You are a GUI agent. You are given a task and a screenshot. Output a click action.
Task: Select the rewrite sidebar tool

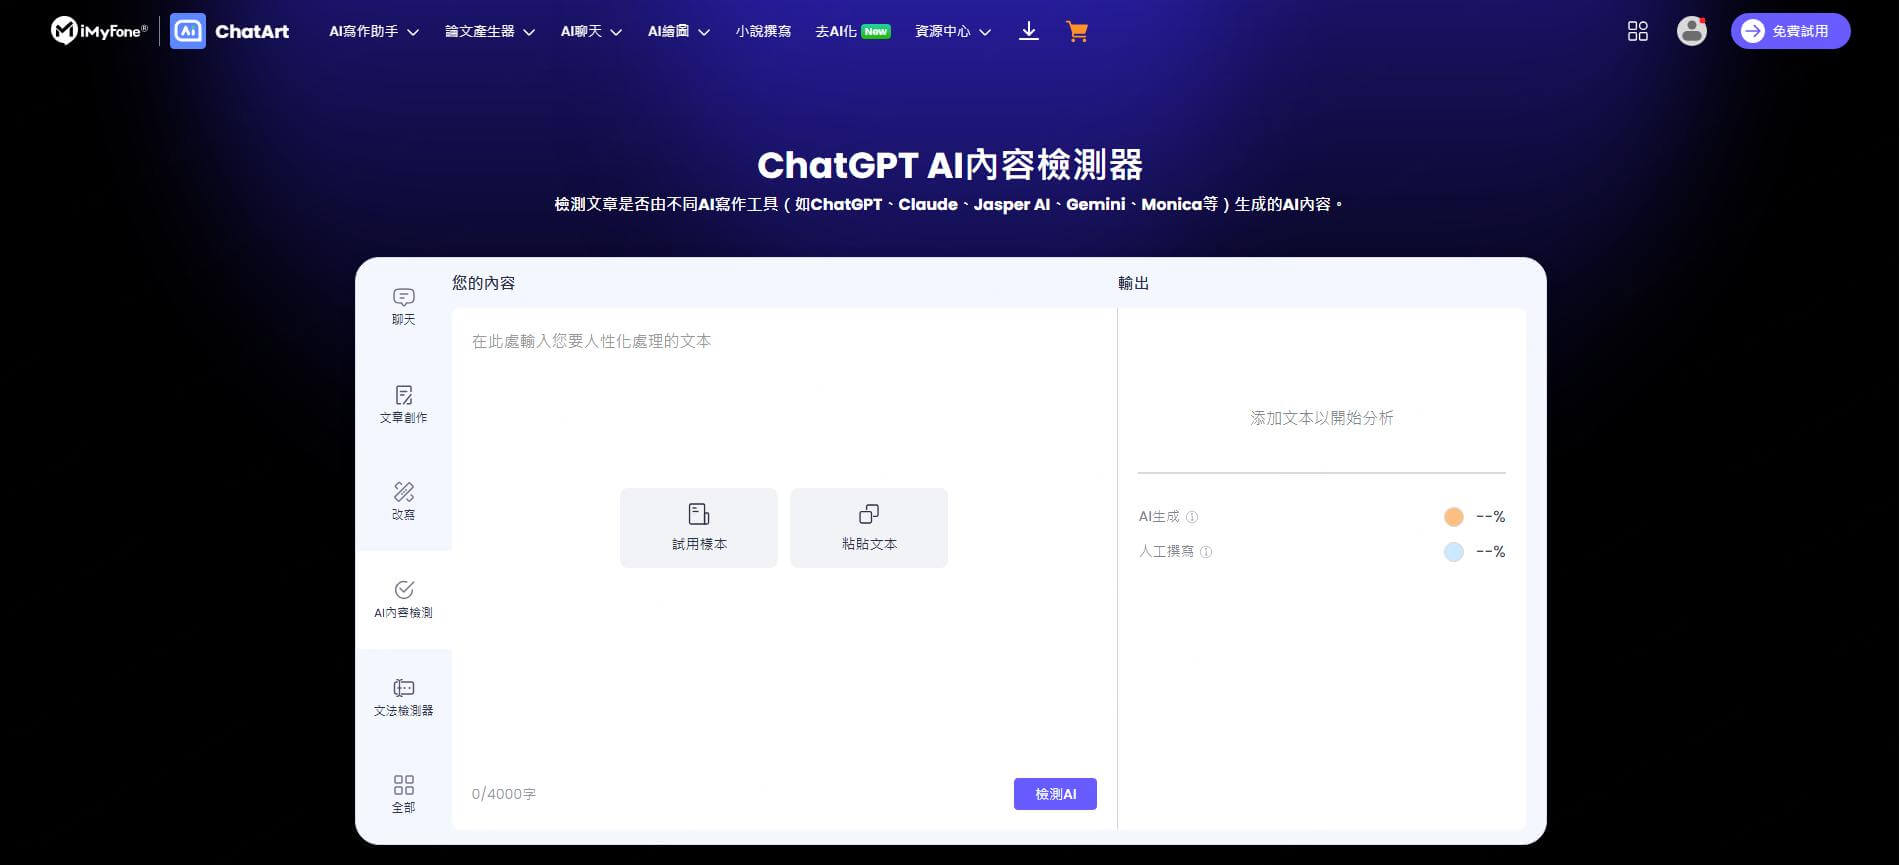(404, 501)
